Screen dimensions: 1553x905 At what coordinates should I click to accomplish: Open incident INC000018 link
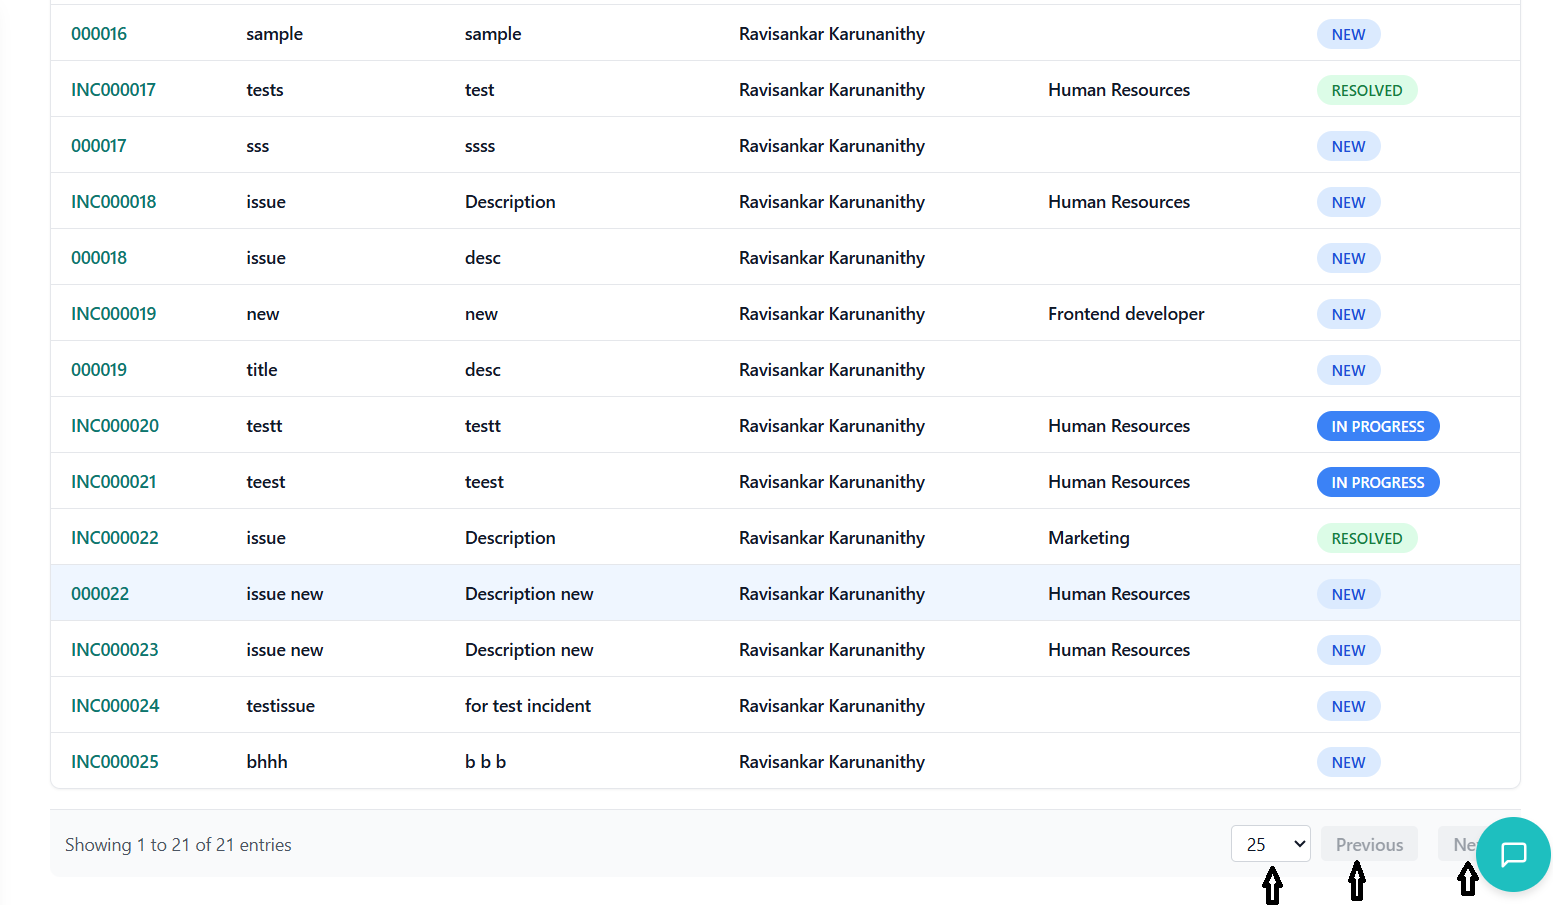pyautogui.click(x=113, y=202)
